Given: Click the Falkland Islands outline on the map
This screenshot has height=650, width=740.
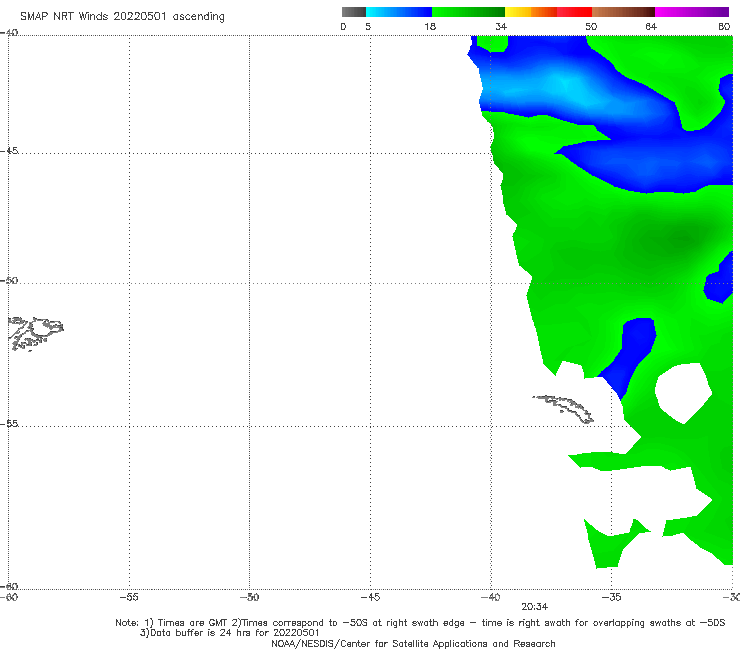Looking at the screenshot, I should (36, 334).
